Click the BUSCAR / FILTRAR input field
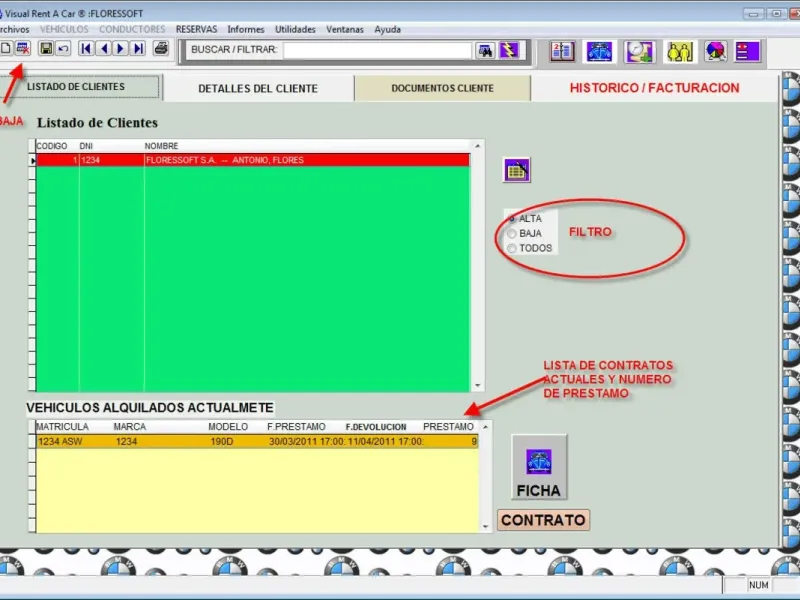The image size is (800, 600). [x=377, y=50]
